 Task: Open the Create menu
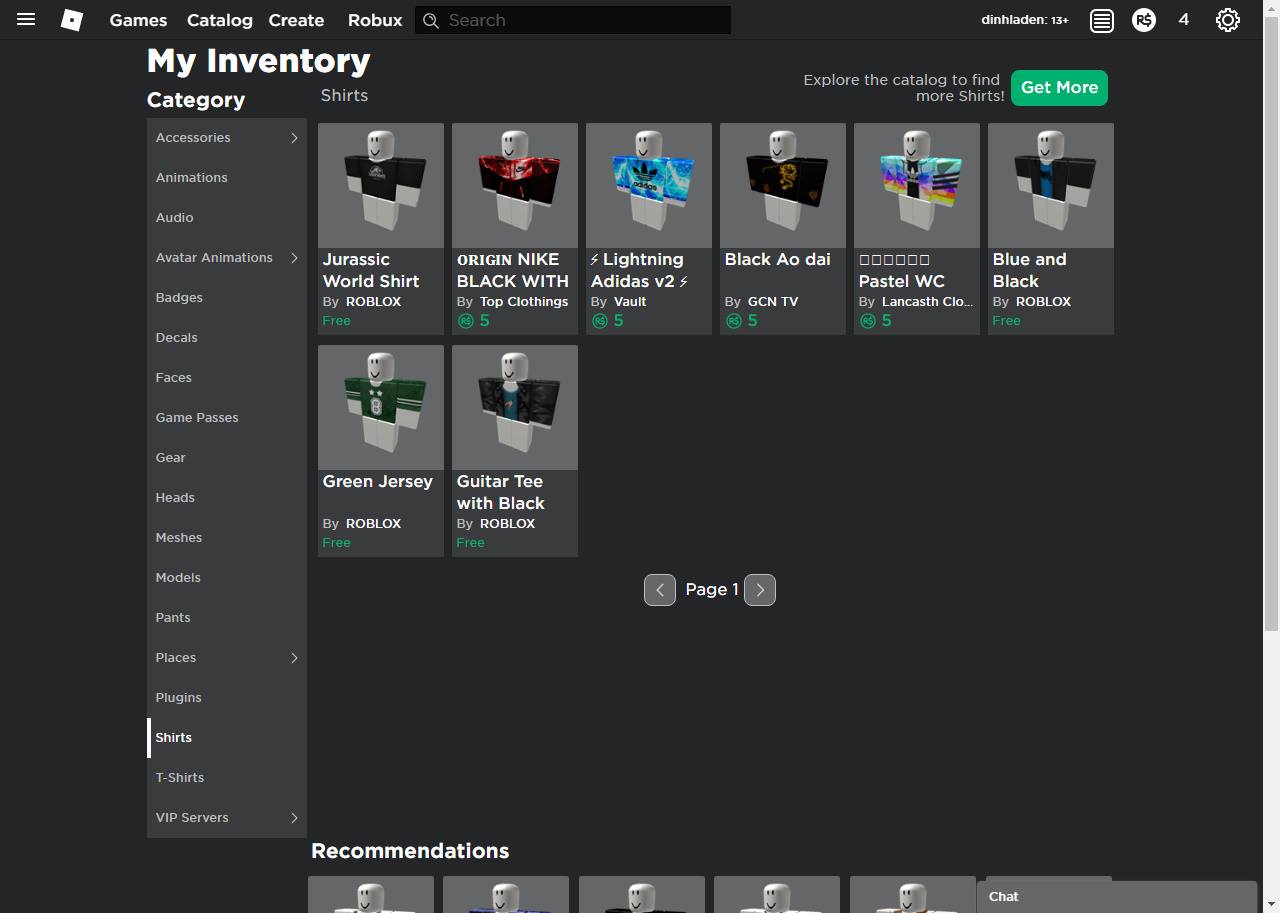click(x=296, y=20)
